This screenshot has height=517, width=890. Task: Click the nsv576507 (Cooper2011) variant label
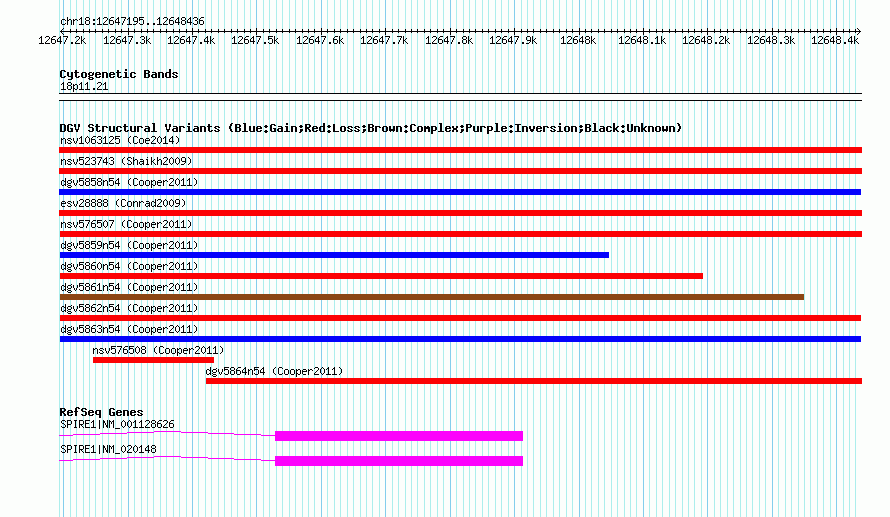[x=126, y=224]
